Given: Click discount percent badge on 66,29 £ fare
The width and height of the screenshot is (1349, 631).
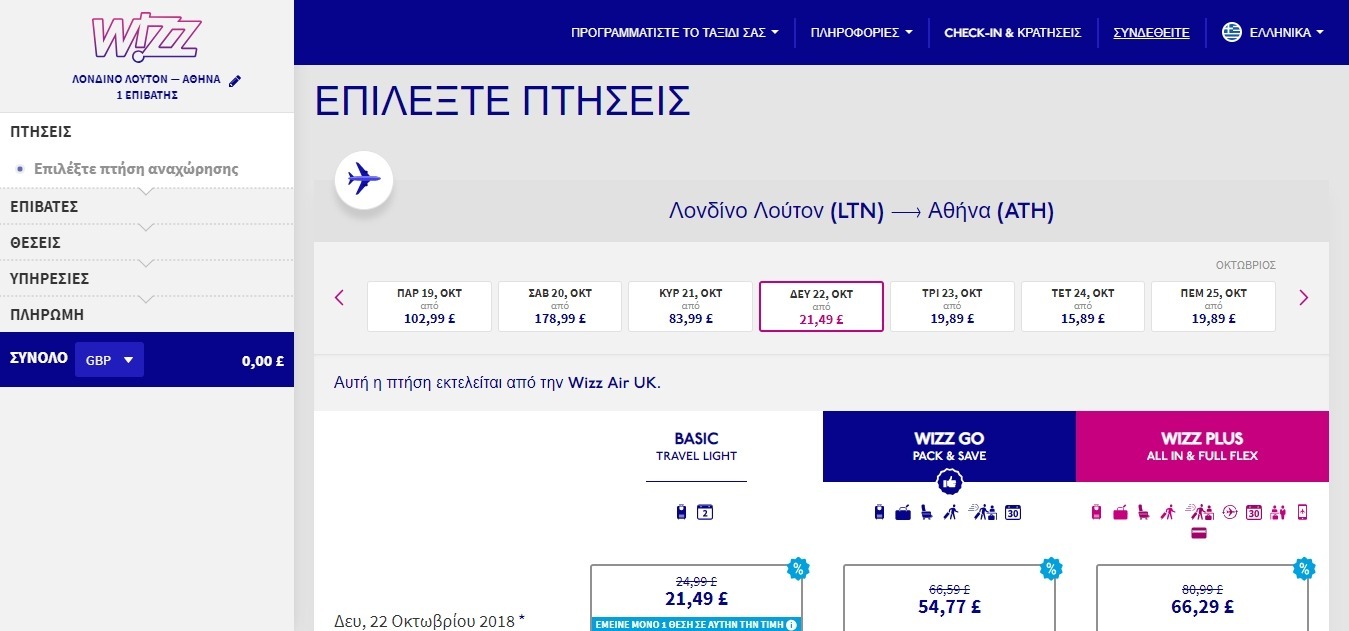Looking at the screenshot, I should point(1304,569).
